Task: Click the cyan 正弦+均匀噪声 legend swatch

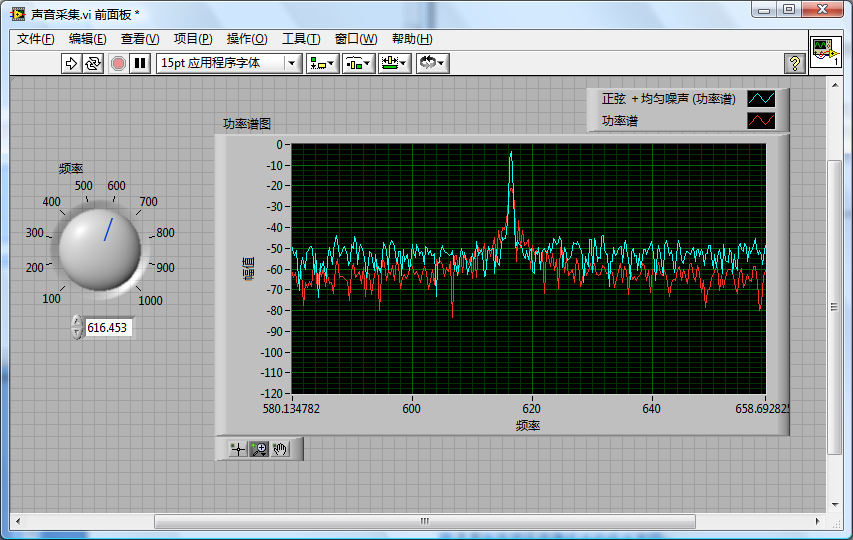Action: [x=761, y=99]
